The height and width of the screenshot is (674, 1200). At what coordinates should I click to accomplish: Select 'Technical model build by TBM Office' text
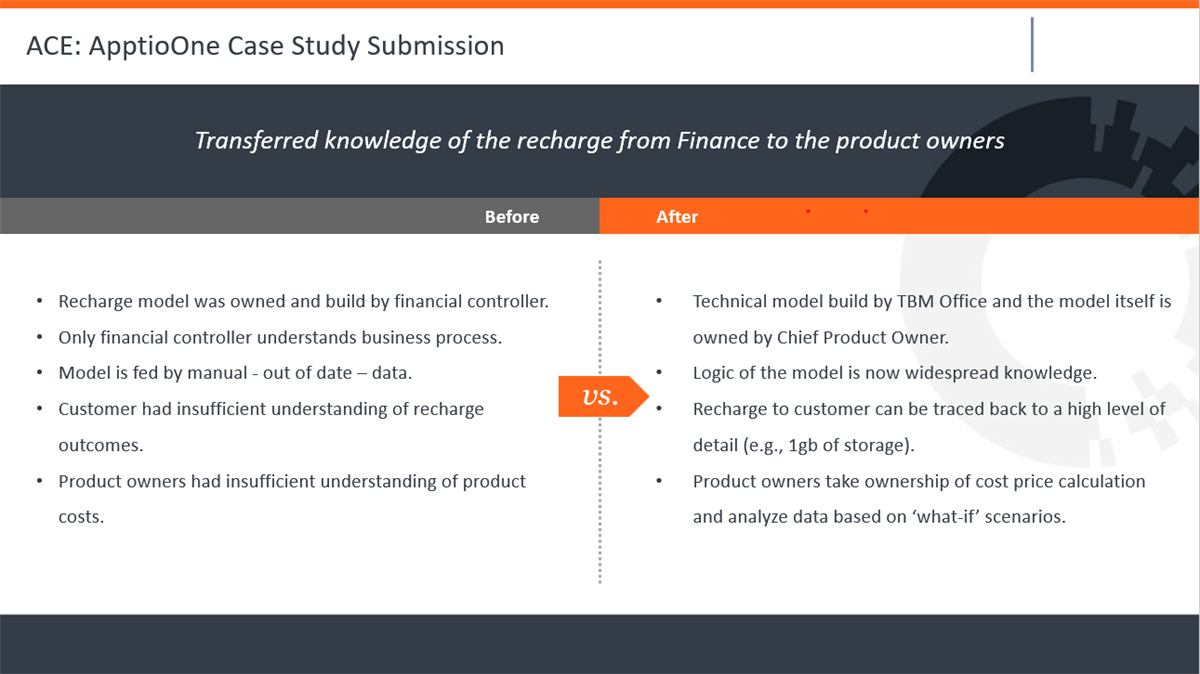(932, 319)
